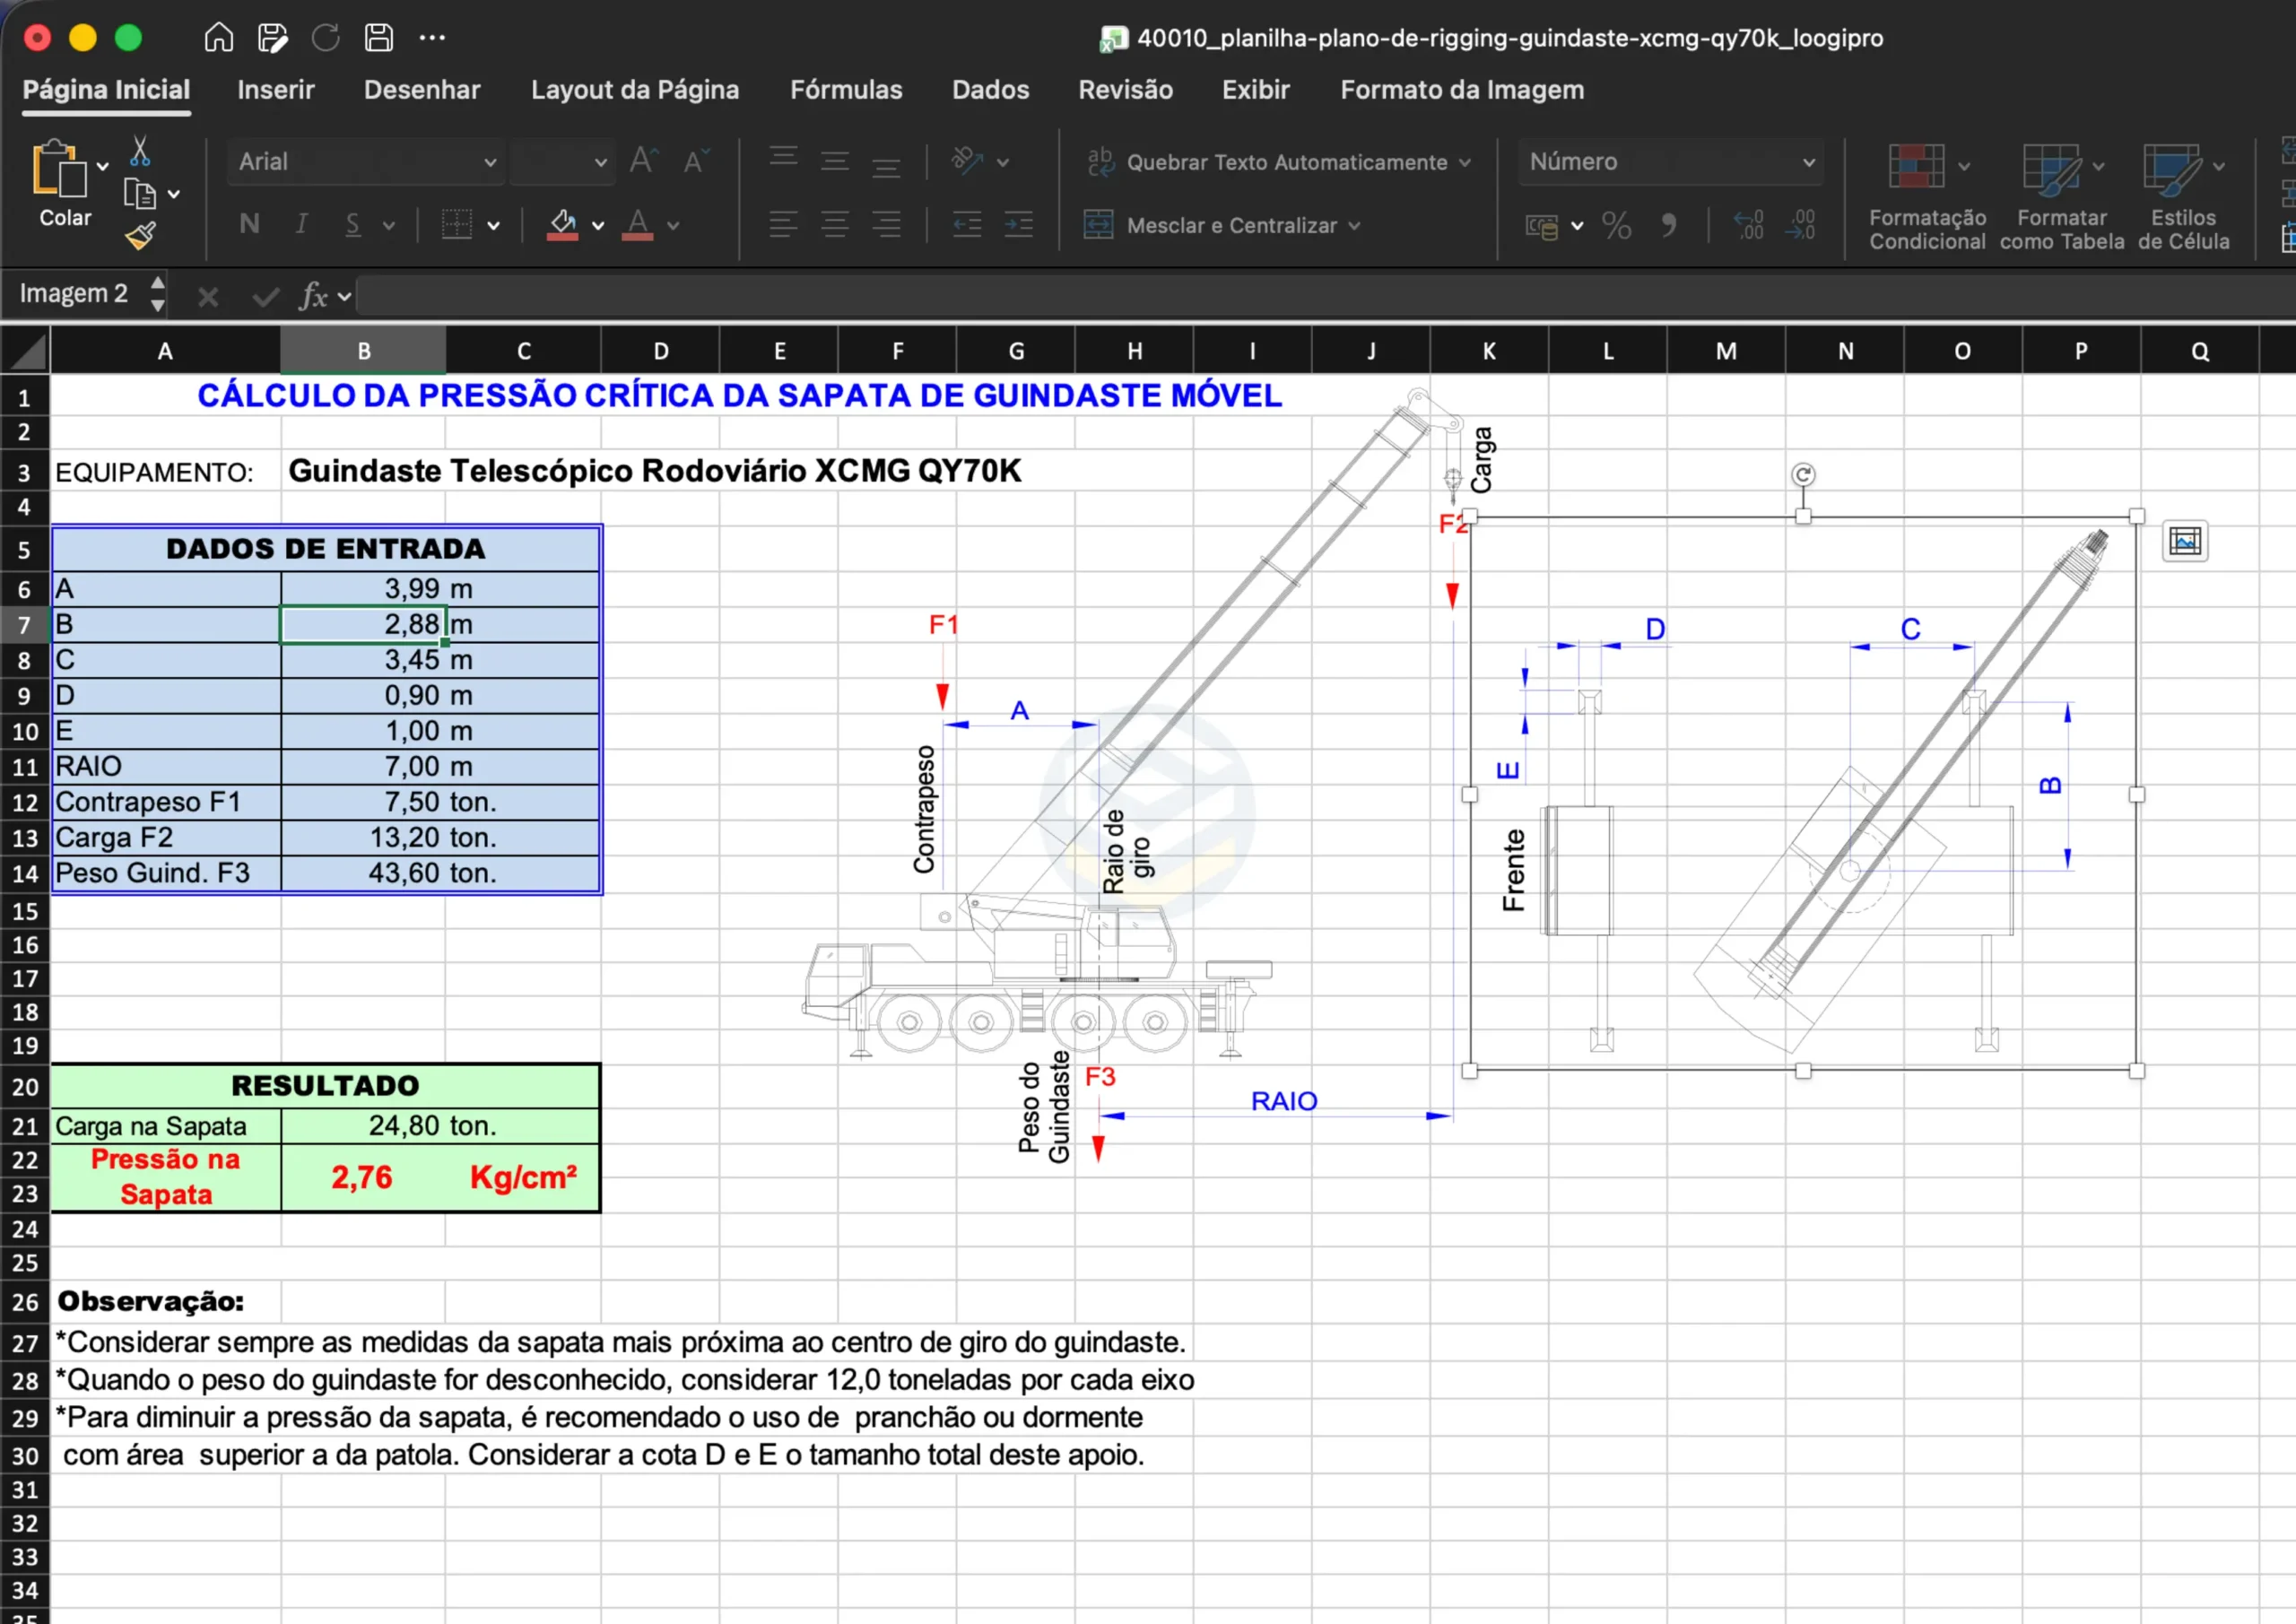Click the arrow-and-zeros decimal icon beside the comma style
Viewport: 2296px width, 1624px height.
[x=1749, y=225]
